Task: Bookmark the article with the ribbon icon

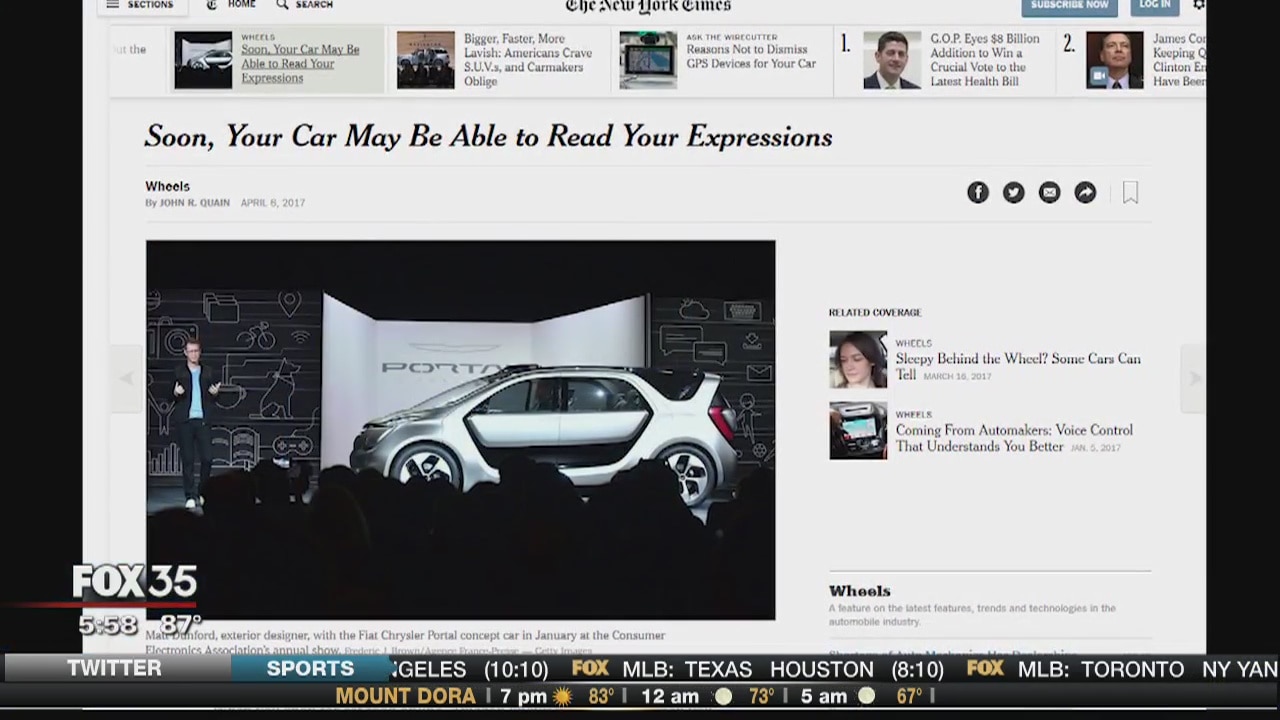Action: pyautogui.click(x=1130, y=192)
